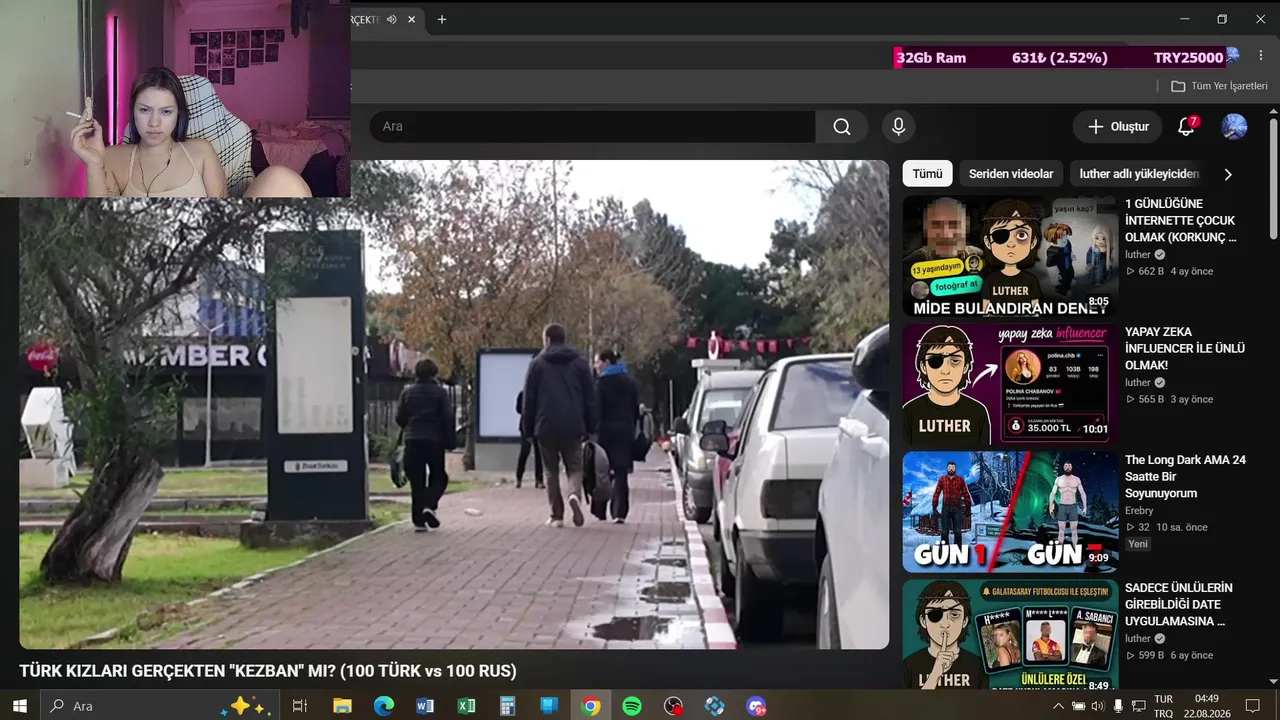Open the Chrome profile avatar in toolbar
Screen dimensions: 1280x720
click(1232, 55)
